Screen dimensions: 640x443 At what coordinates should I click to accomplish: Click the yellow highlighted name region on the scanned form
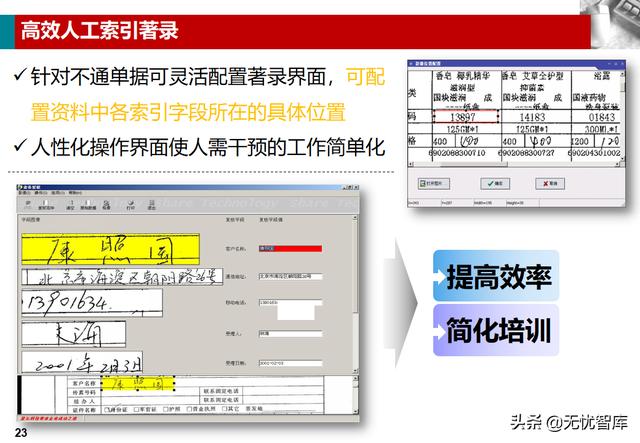click(138, 383)
